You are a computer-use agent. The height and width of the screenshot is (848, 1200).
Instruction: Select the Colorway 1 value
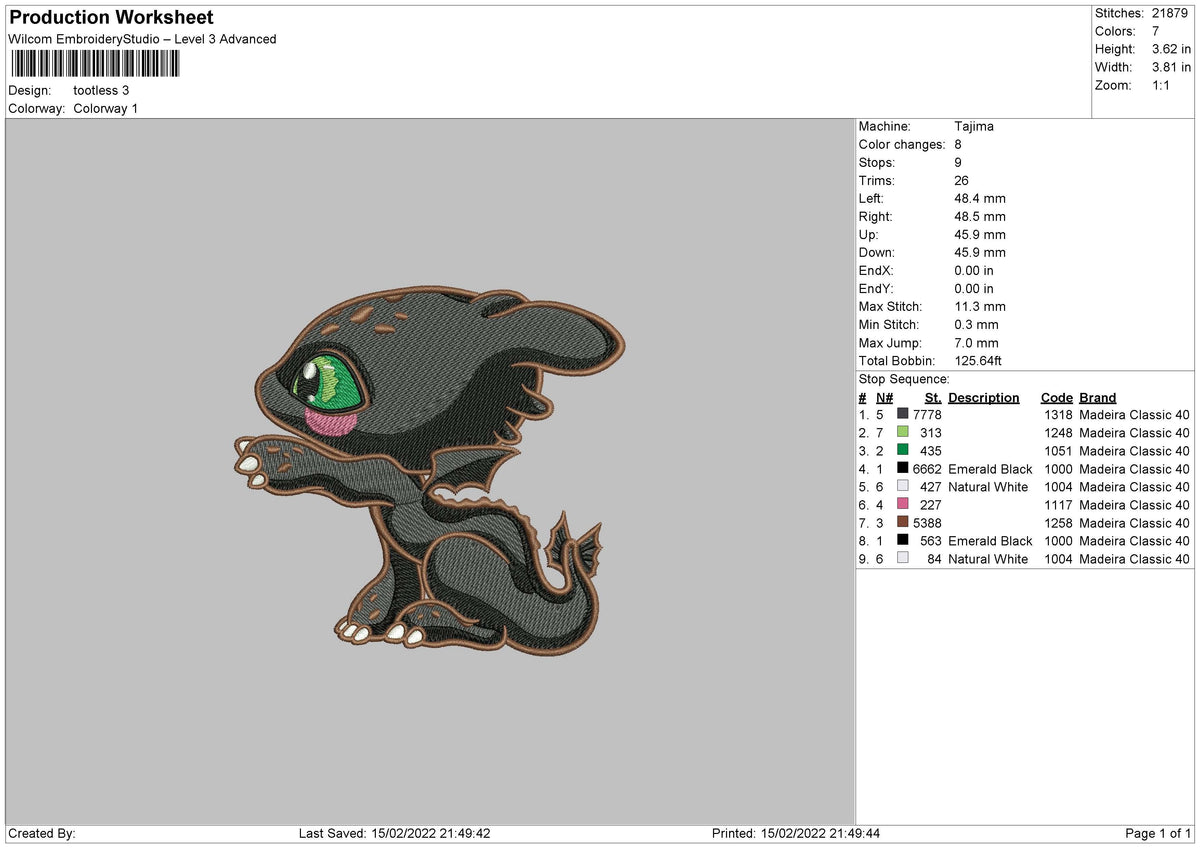[106, 108]
